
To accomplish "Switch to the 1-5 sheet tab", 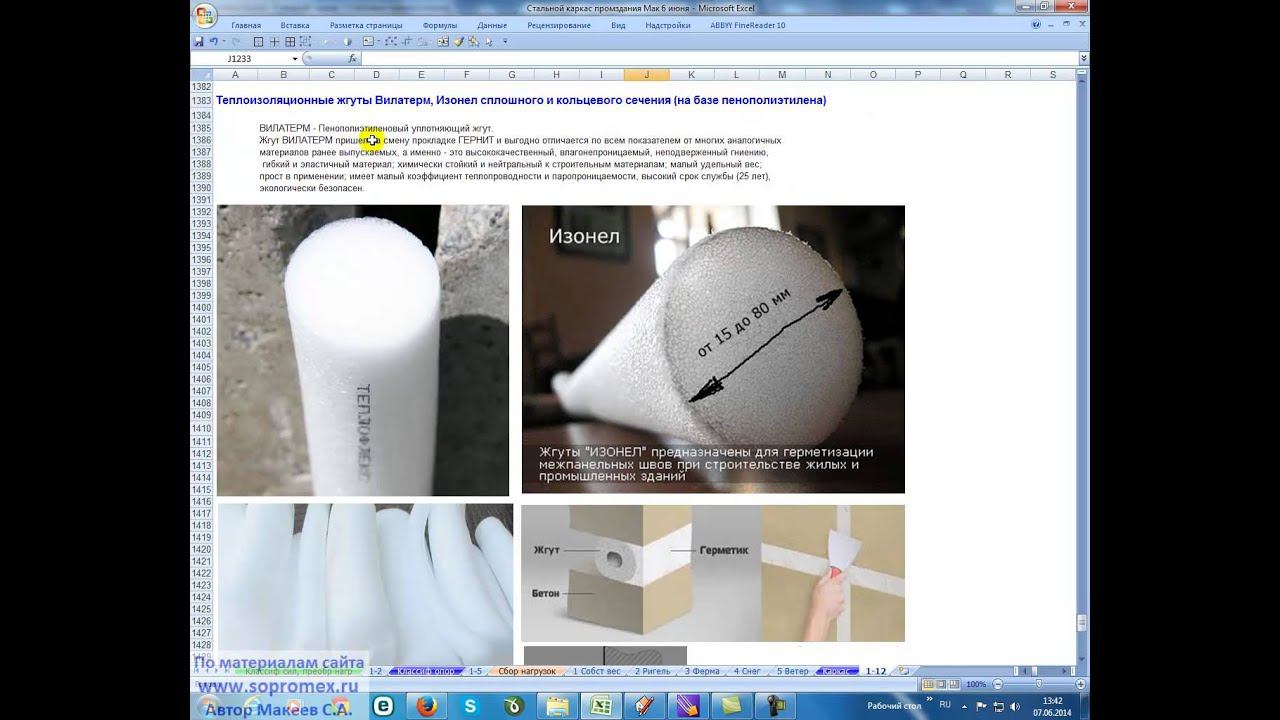I will pyautogui.click(x=475, y=671).
